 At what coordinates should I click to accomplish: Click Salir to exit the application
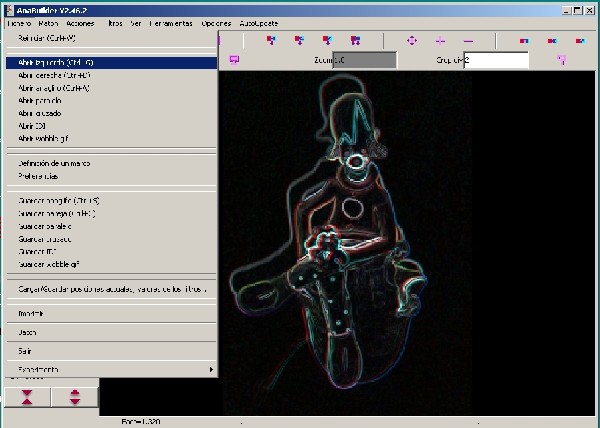(x=25, y=351)
